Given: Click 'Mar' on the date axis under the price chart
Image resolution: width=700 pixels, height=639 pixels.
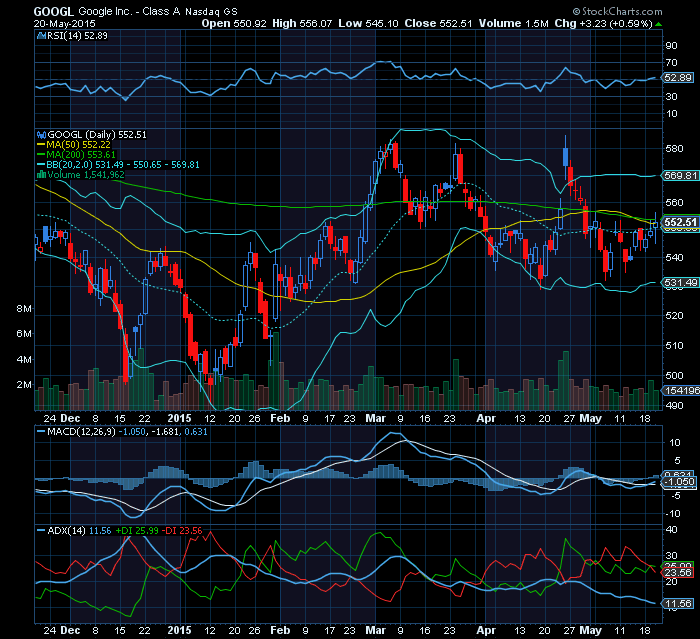Looking at the screenshot, I should pyautogui.click(x=375, y=418).
